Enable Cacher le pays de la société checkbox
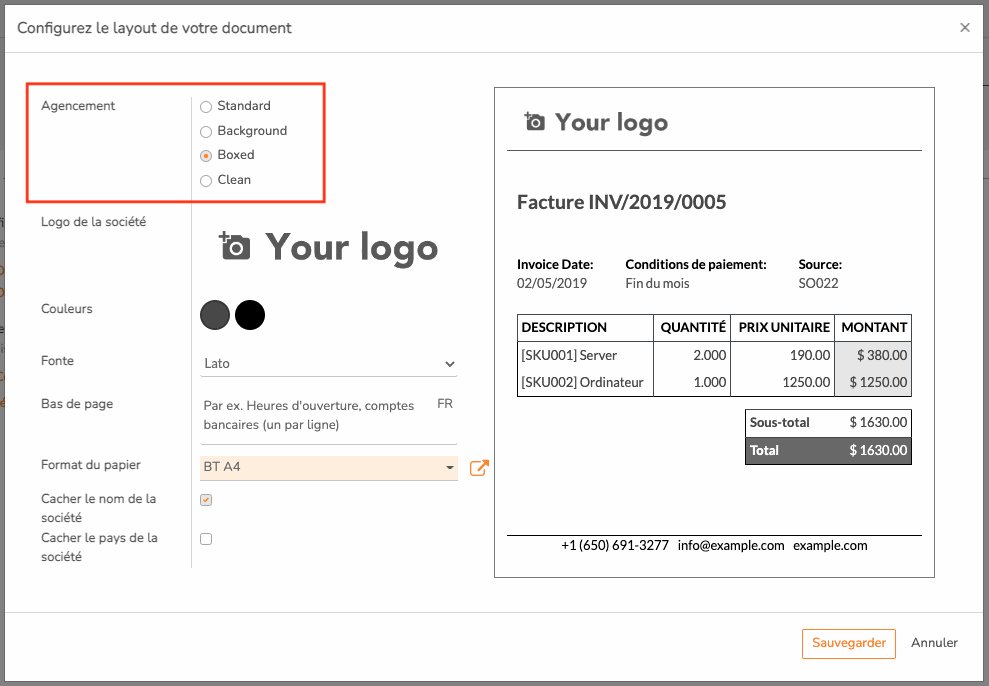This screenshot has width=989, height=686. coord(206,539)
